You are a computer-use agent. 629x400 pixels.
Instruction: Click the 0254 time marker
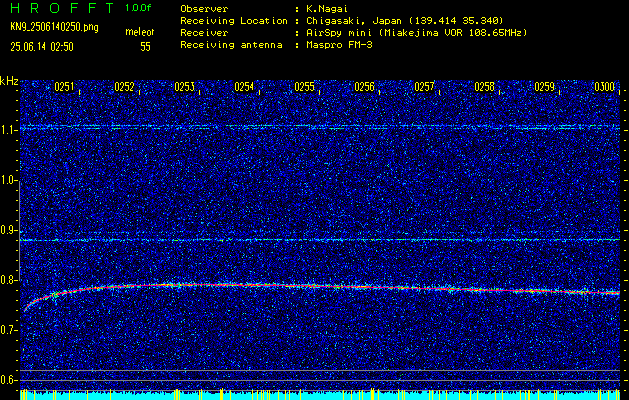pyautogui.click(x=244, y=87)
